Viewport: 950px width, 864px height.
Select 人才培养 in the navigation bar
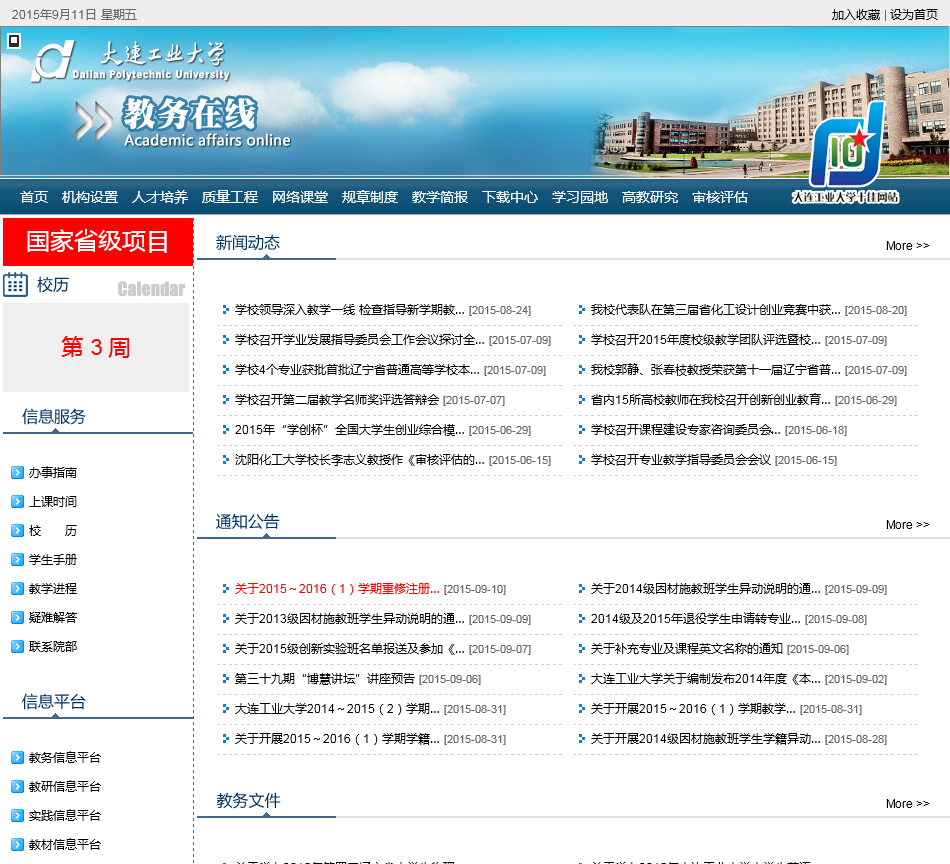[x=160, y=197]
